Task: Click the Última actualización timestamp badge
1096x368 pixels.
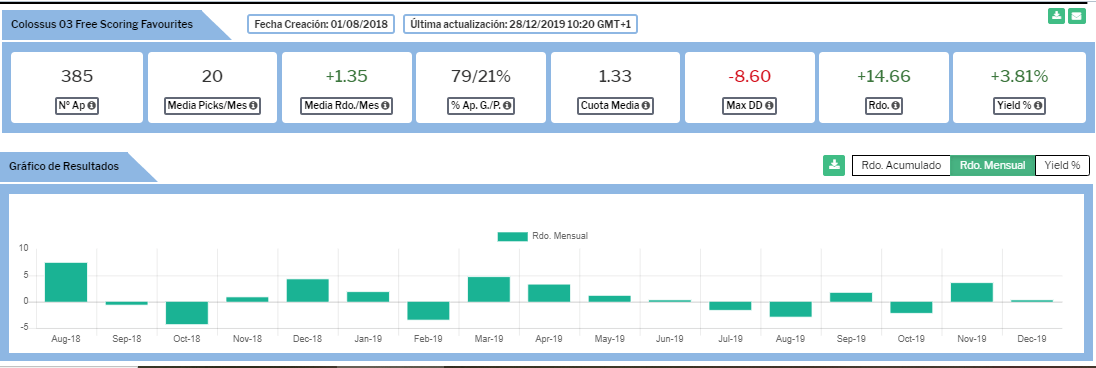Action: click(521, 24)
